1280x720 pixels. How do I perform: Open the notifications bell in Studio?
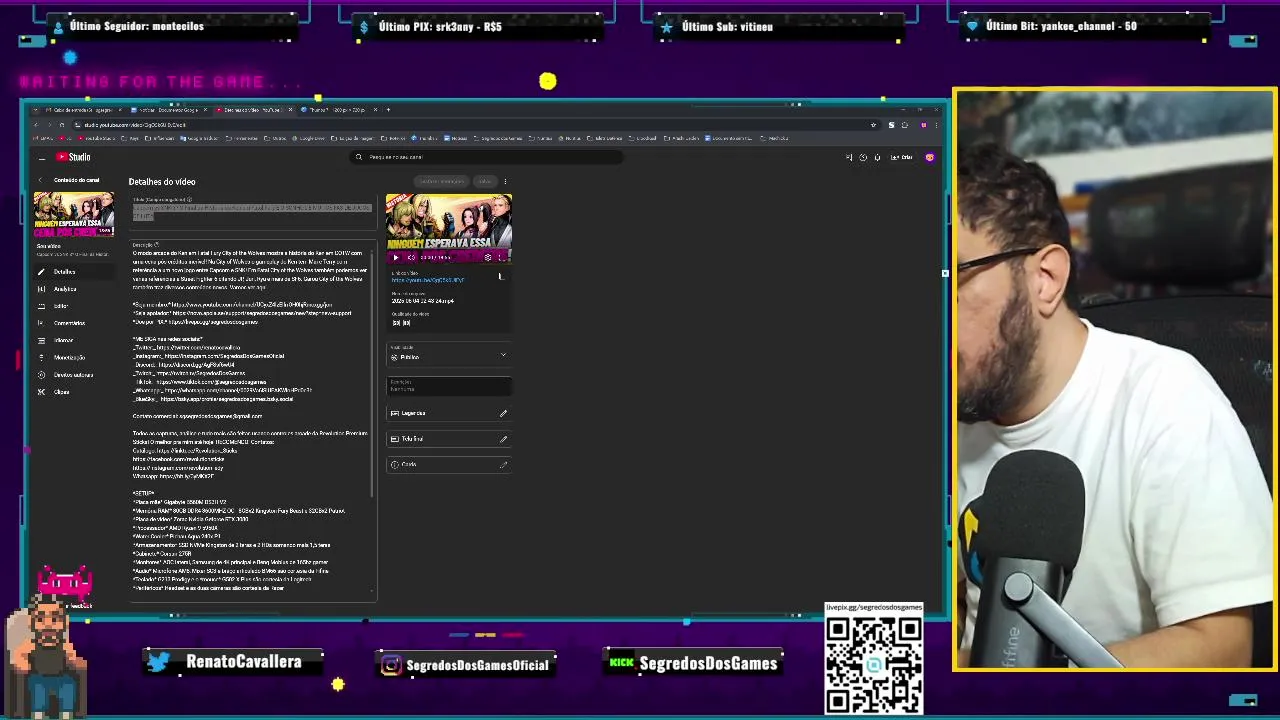[x=877, y=157]
